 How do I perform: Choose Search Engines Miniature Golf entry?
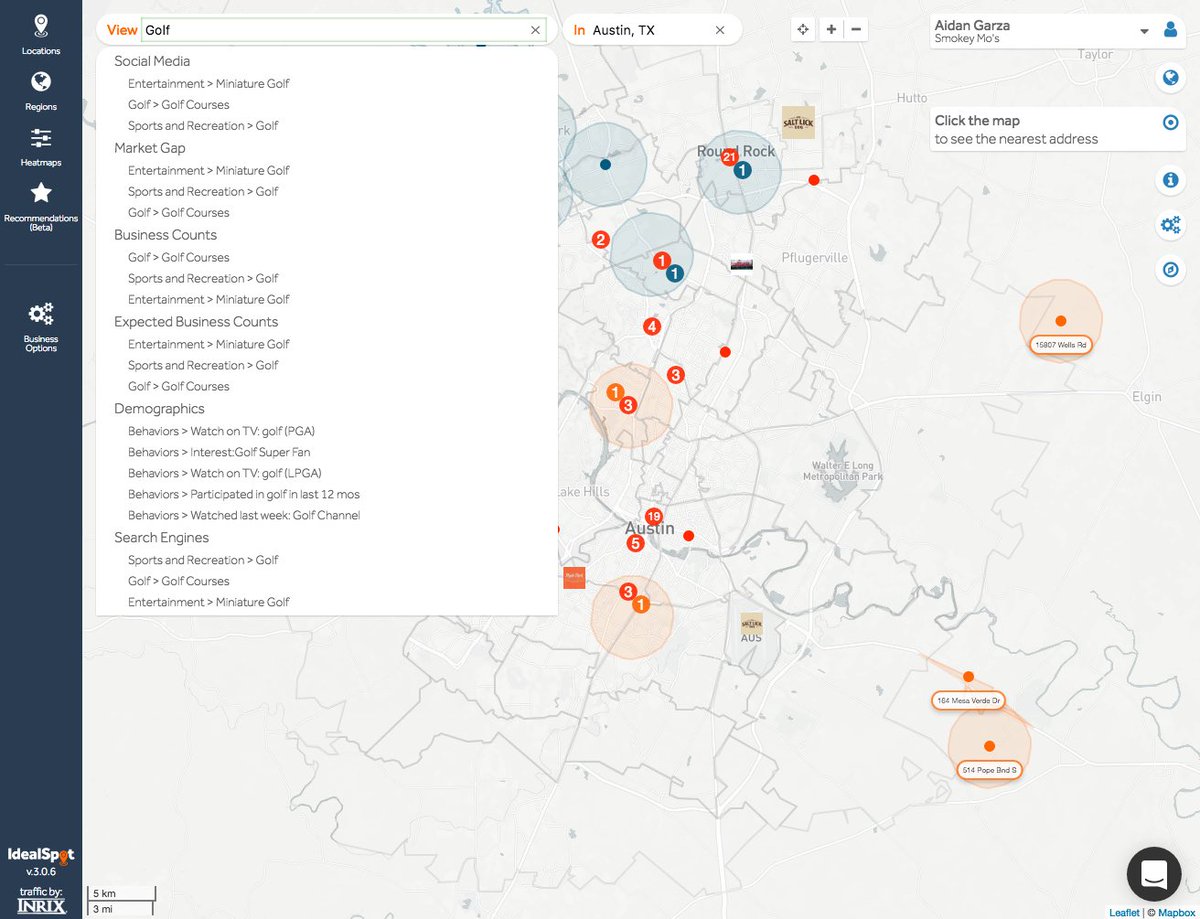tap(209, 601)
